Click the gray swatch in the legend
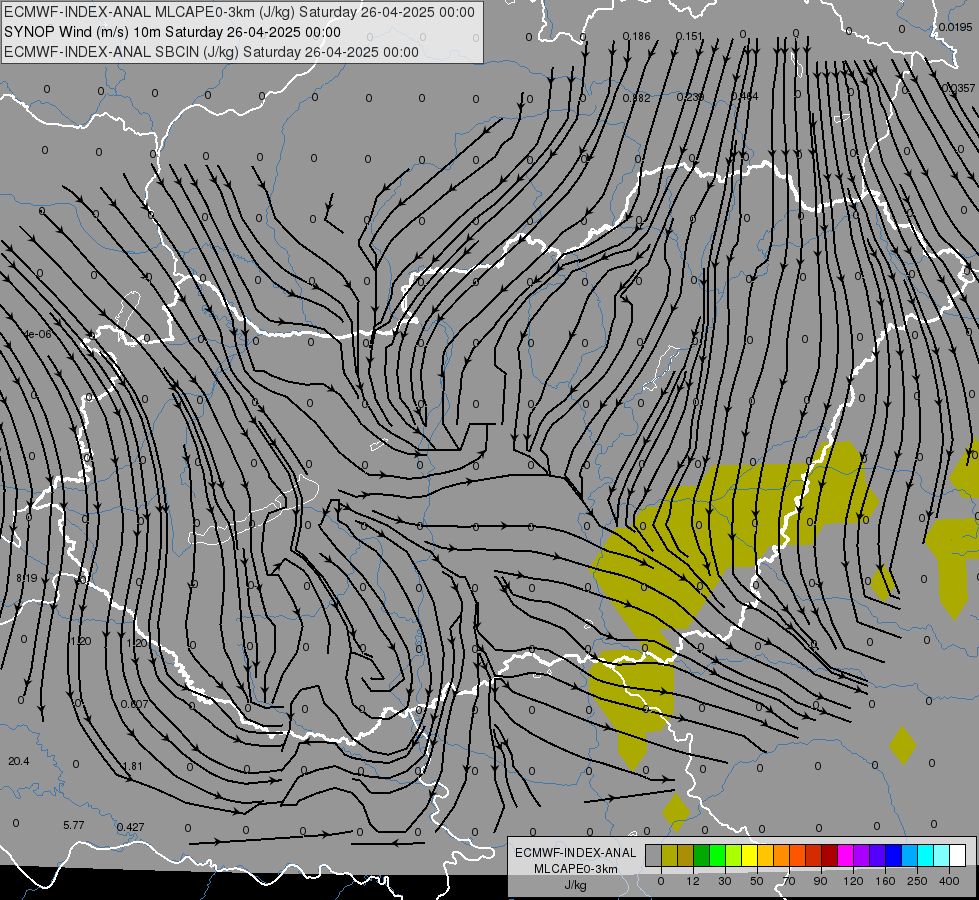Viewport: 979px width, 900px height. click(x=654, y=855)
